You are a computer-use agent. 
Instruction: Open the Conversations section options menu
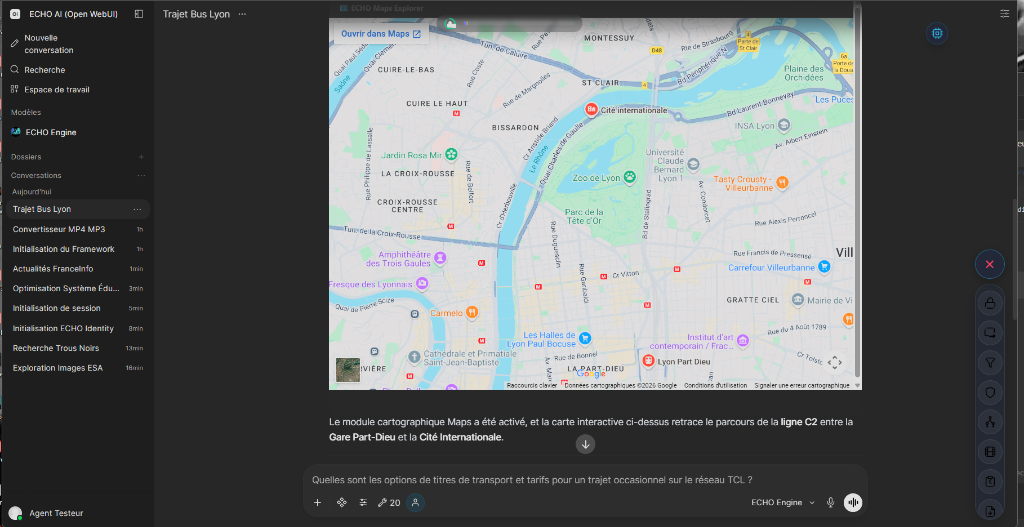[141, 176]
